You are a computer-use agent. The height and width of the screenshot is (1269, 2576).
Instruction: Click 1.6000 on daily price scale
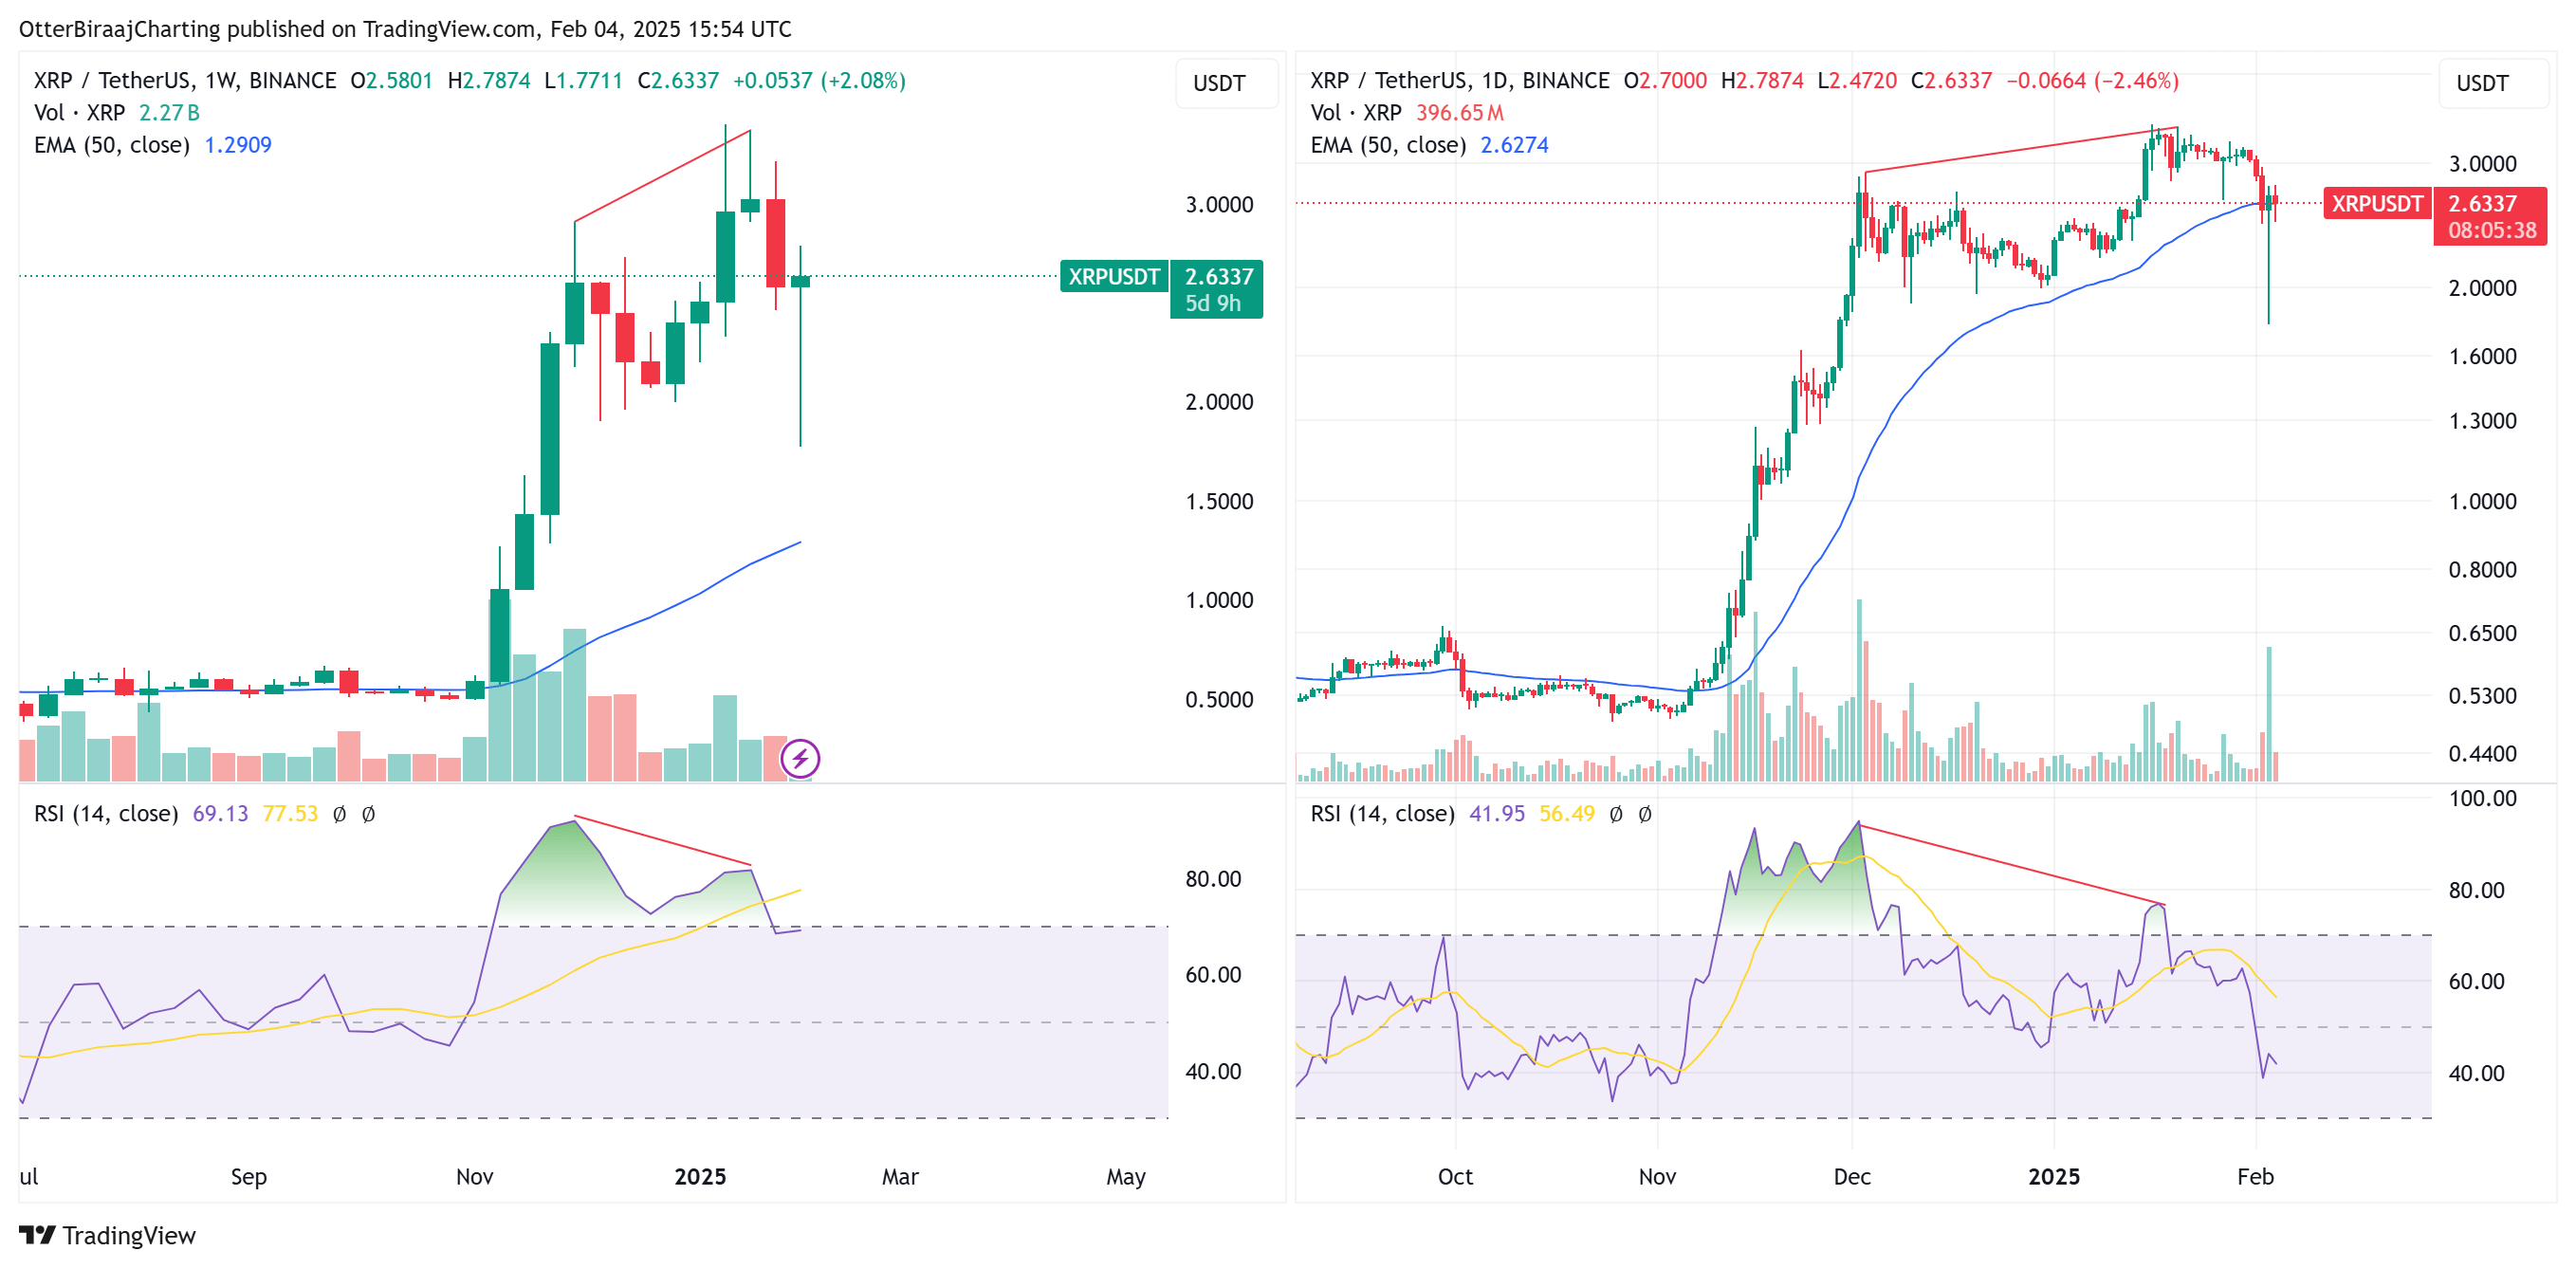[2482, 356]
